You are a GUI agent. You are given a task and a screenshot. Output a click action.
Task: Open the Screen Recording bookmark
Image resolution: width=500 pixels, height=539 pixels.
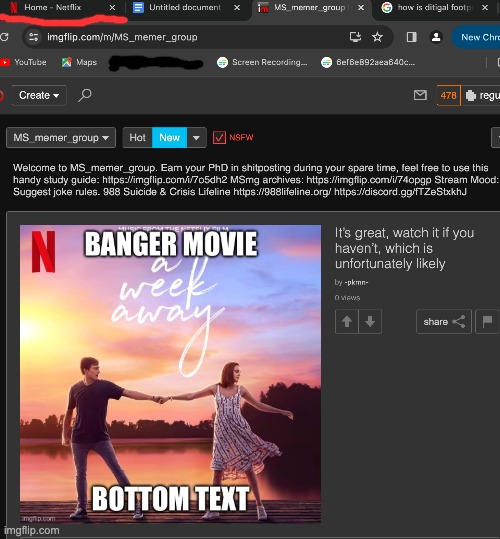[x=262, y=62]
